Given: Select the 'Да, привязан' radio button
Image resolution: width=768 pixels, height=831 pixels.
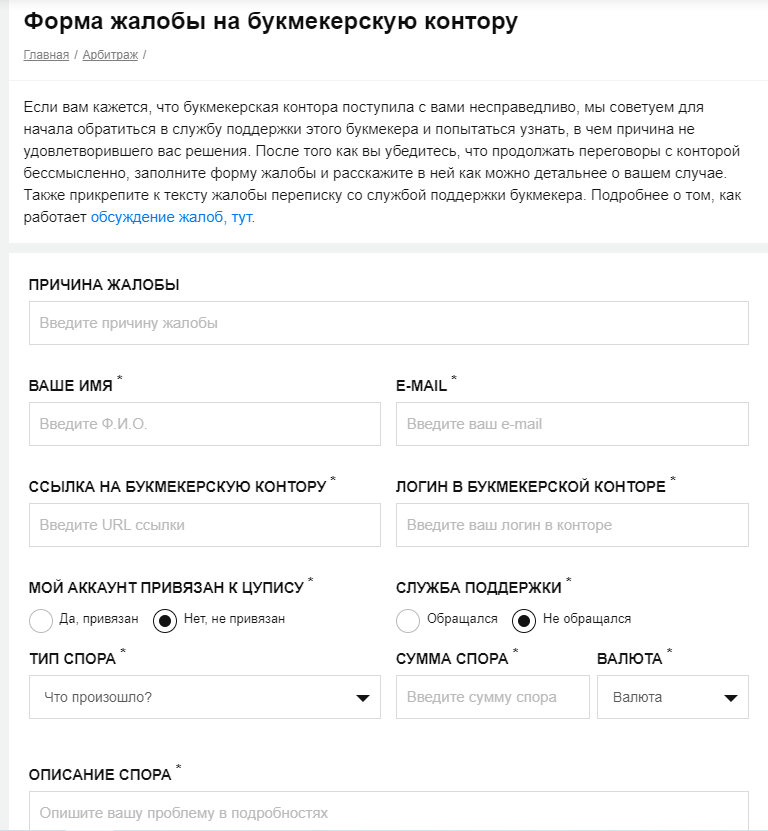Looking at the screenshot, I should point(41,621).
